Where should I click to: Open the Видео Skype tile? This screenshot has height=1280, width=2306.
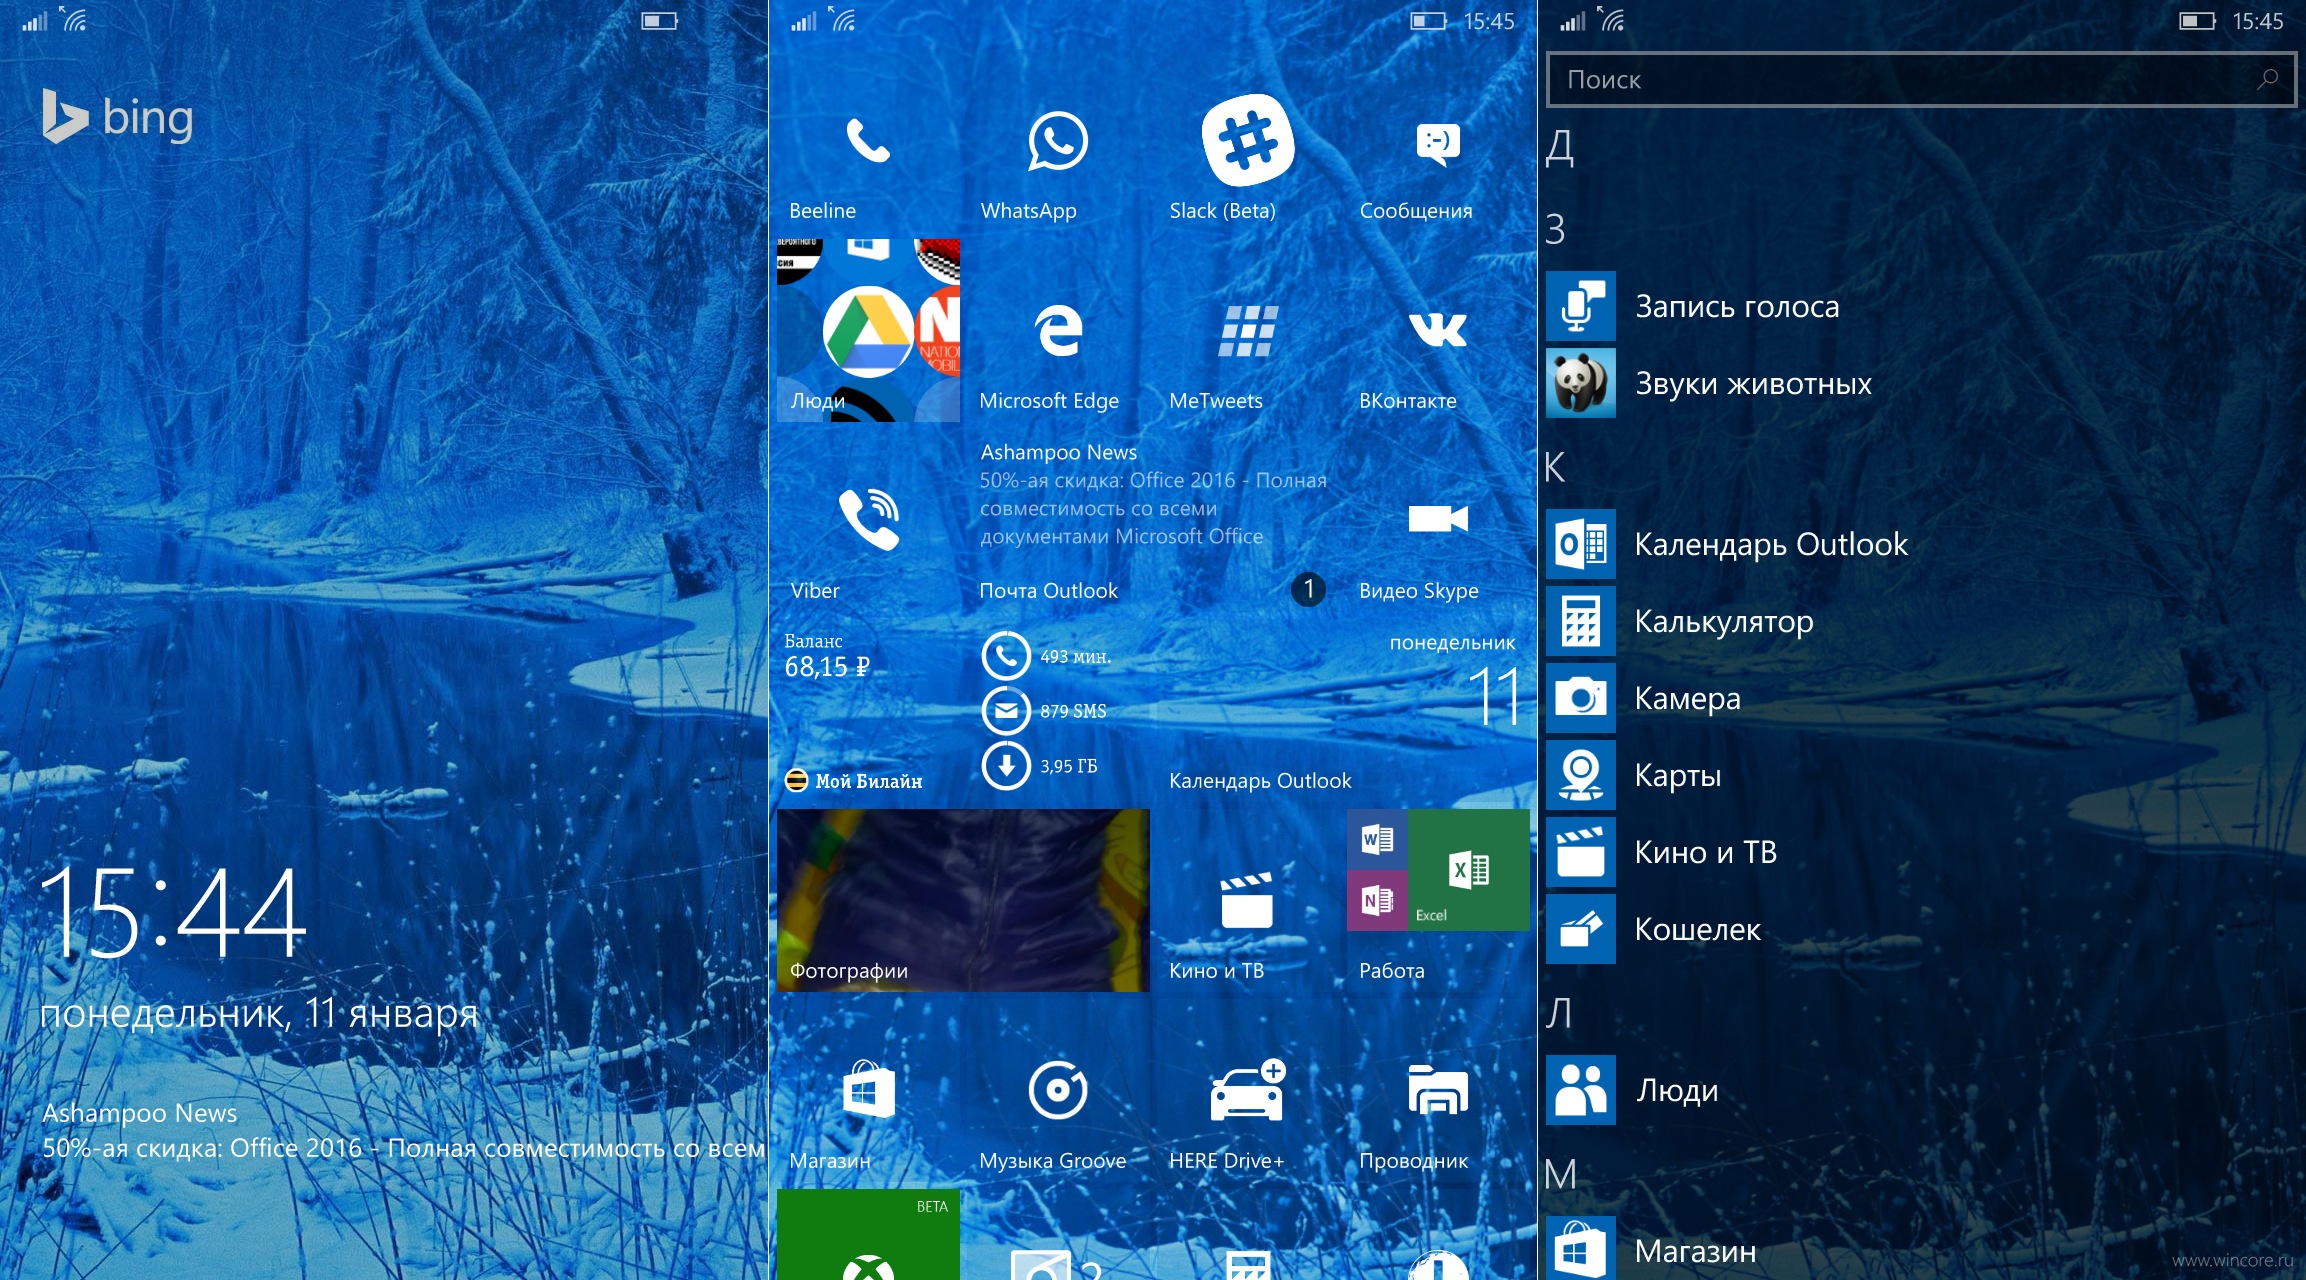coord(1438,520)
